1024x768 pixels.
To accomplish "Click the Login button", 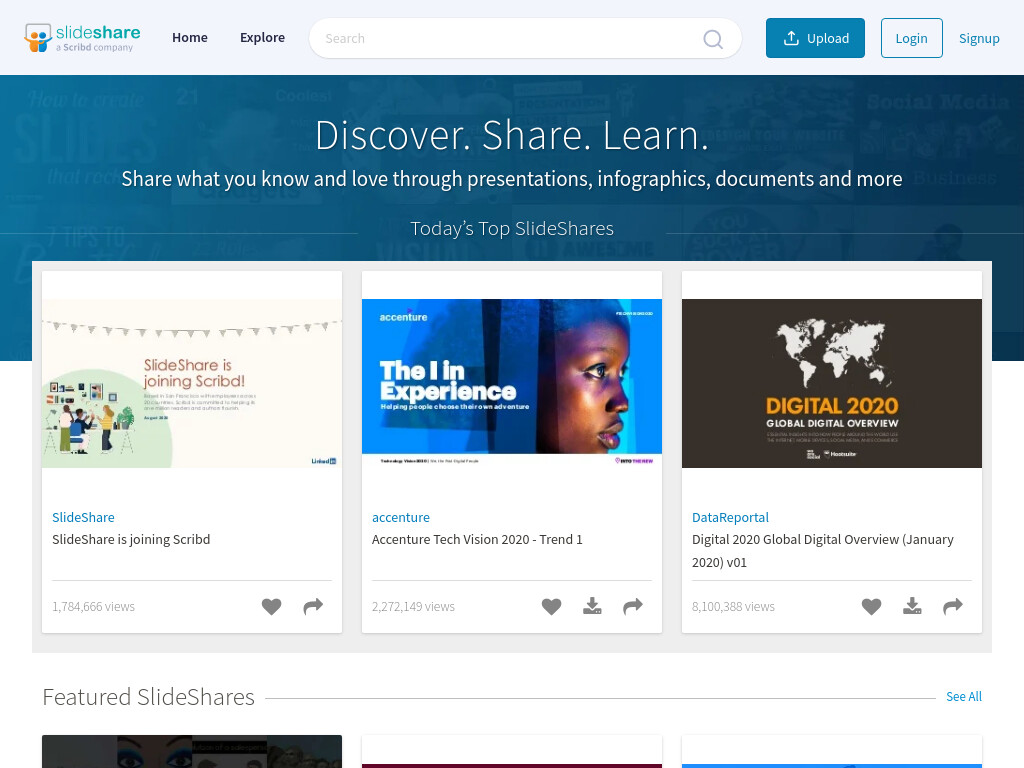I will click(x=911, y=38).
